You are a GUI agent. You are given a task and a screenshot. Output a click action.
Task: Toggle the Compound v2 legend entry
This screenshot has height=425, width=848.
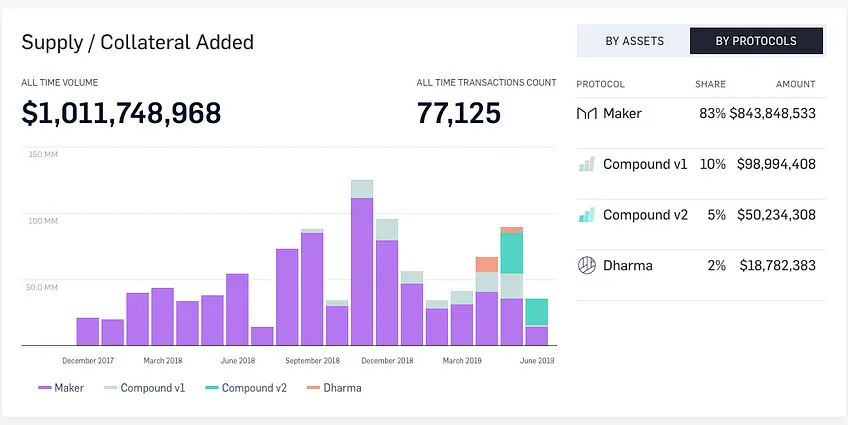tap(246, 388)
